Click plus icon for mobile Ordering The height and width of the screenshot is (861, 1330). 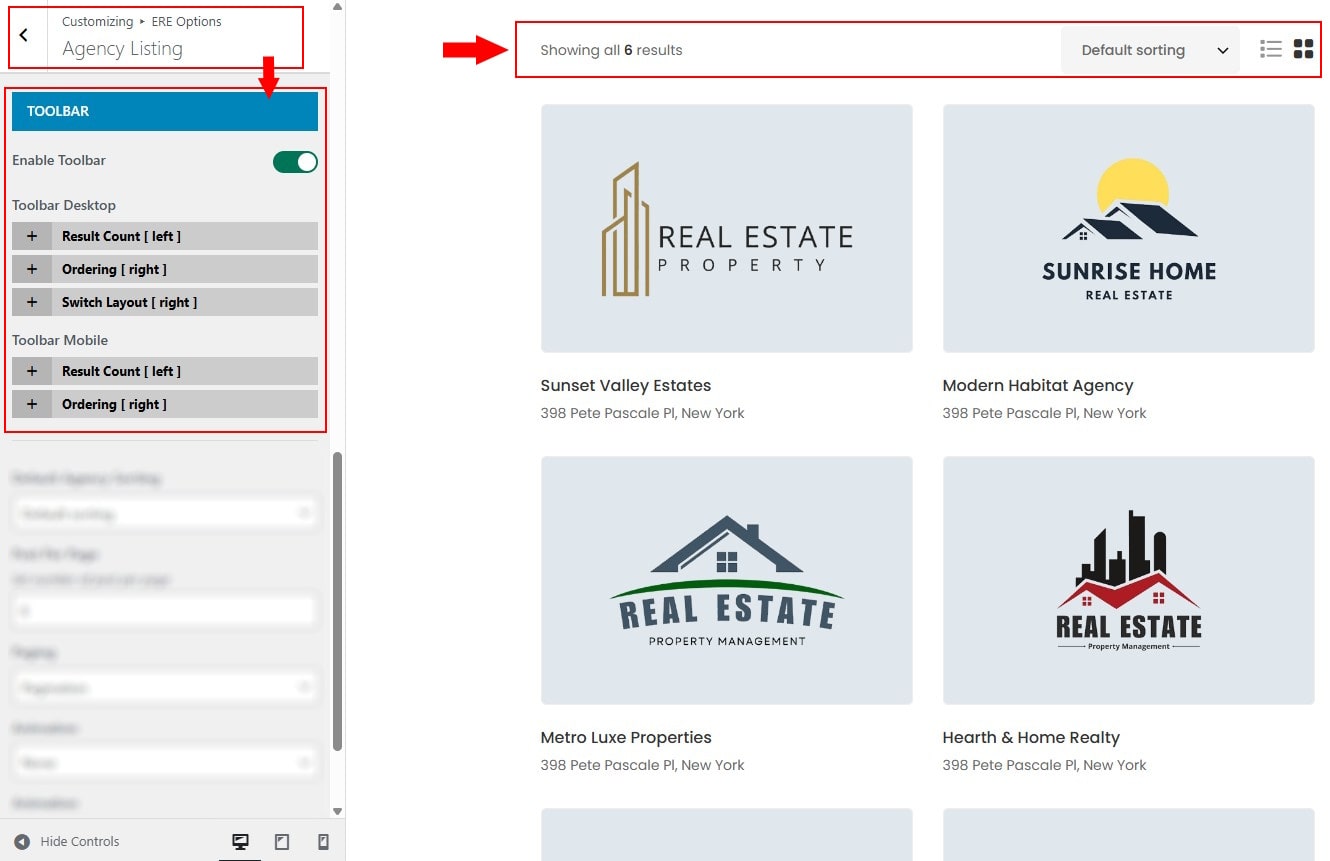click(x=32, y=404)
